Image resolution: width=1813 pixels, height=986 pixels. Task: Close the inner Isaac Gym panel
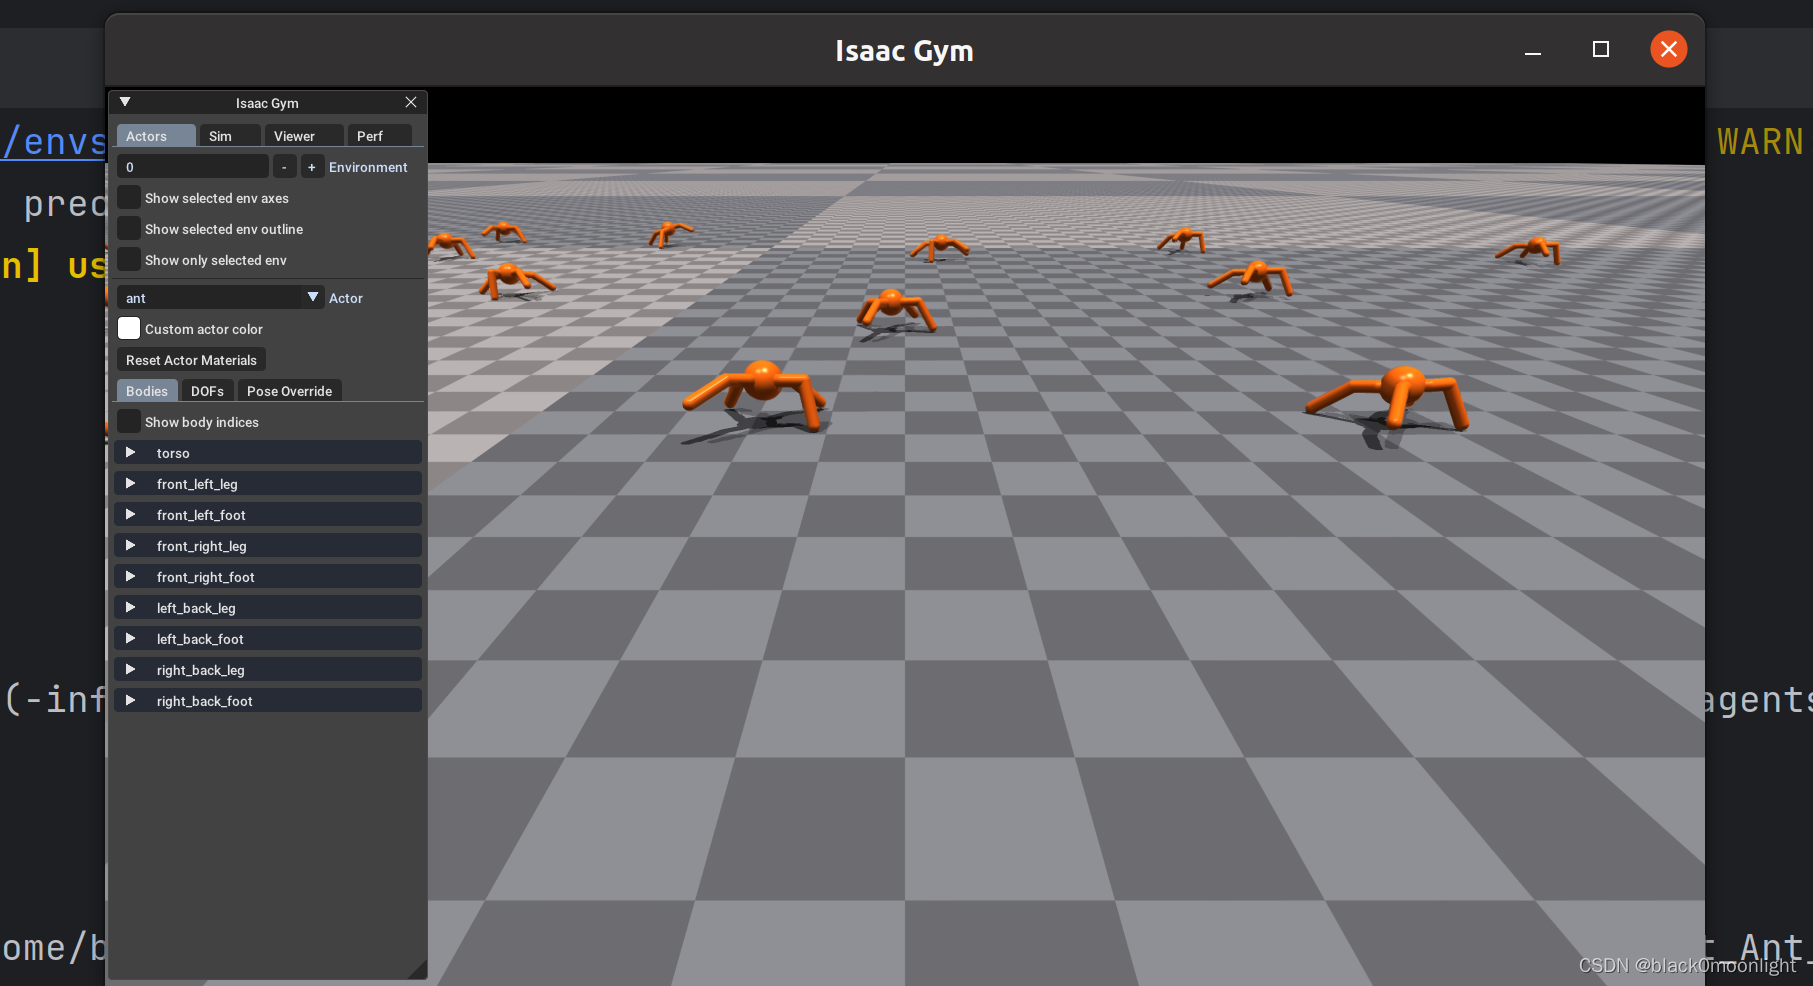[x=411, y=102]
